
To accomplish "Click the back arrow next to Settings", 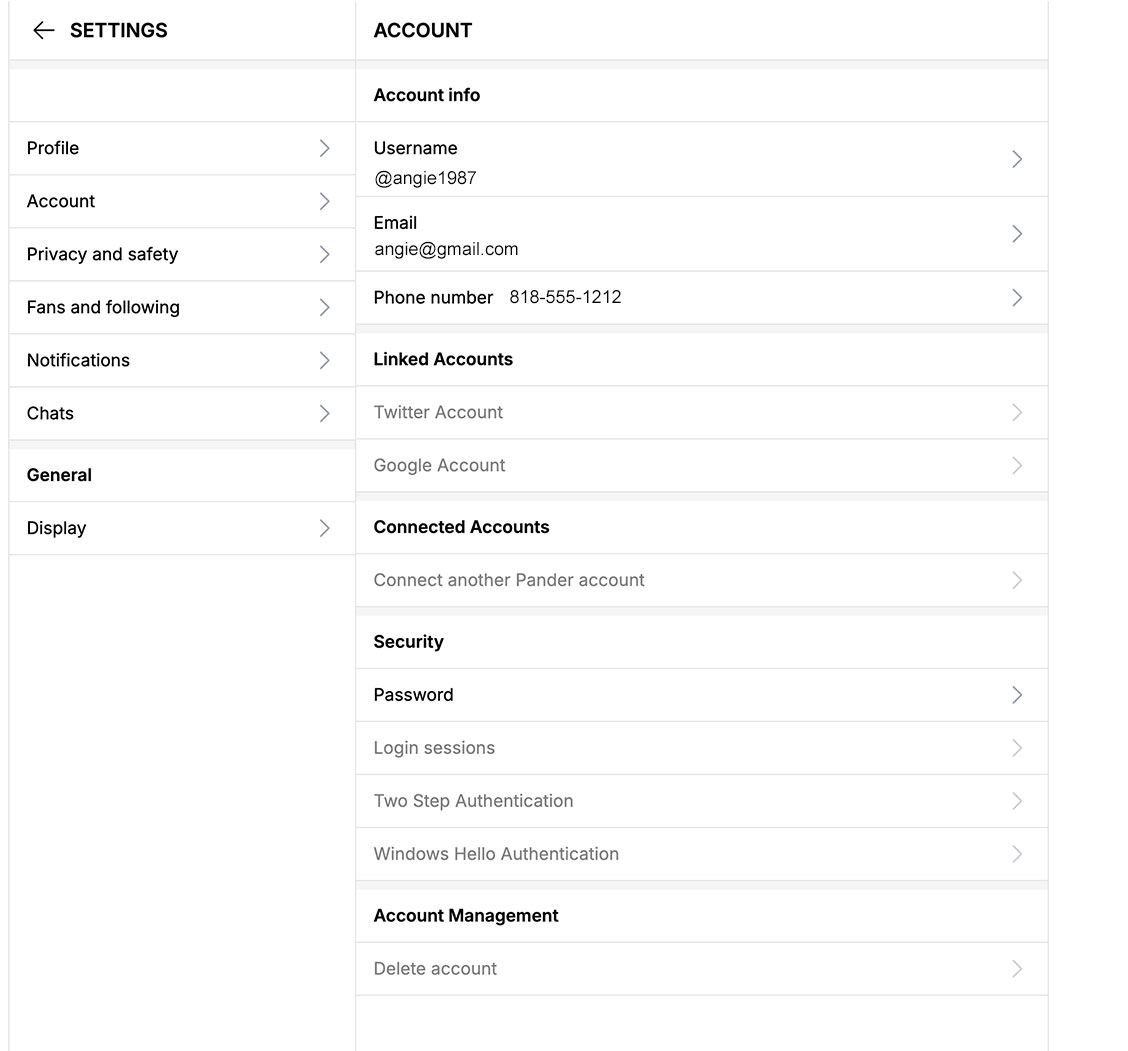I will click(x=43, y=30).
